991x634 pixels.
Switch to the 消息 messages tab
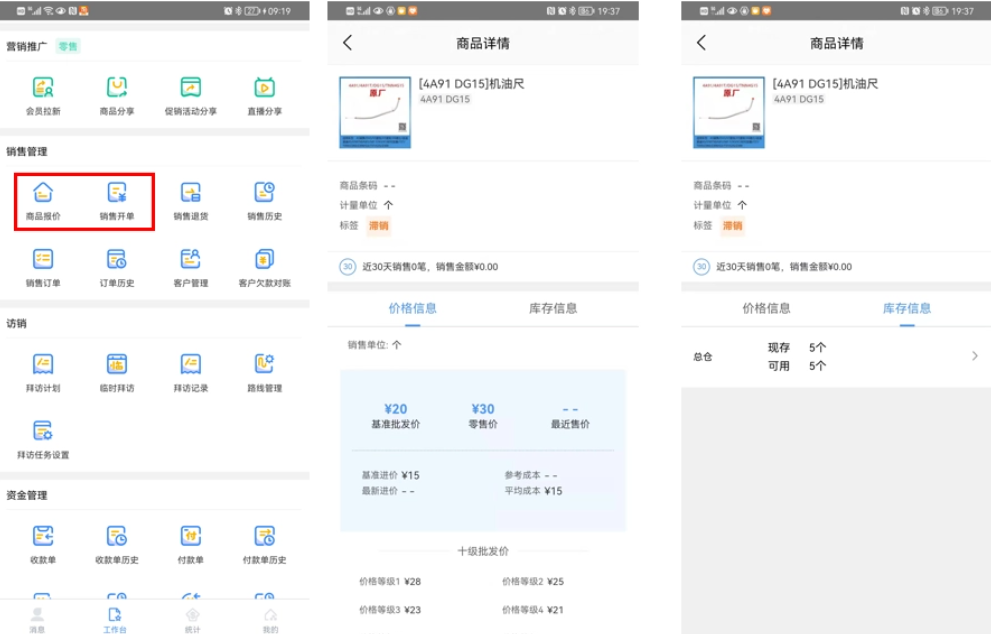point(37,619)
